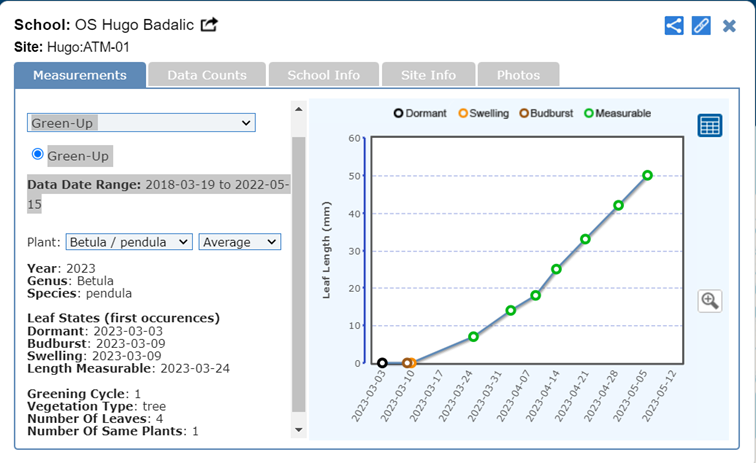Toggle Swelling series in chart legend
Image resolution: width=756 pixels, height=463 pixels.
coord(484,113)
